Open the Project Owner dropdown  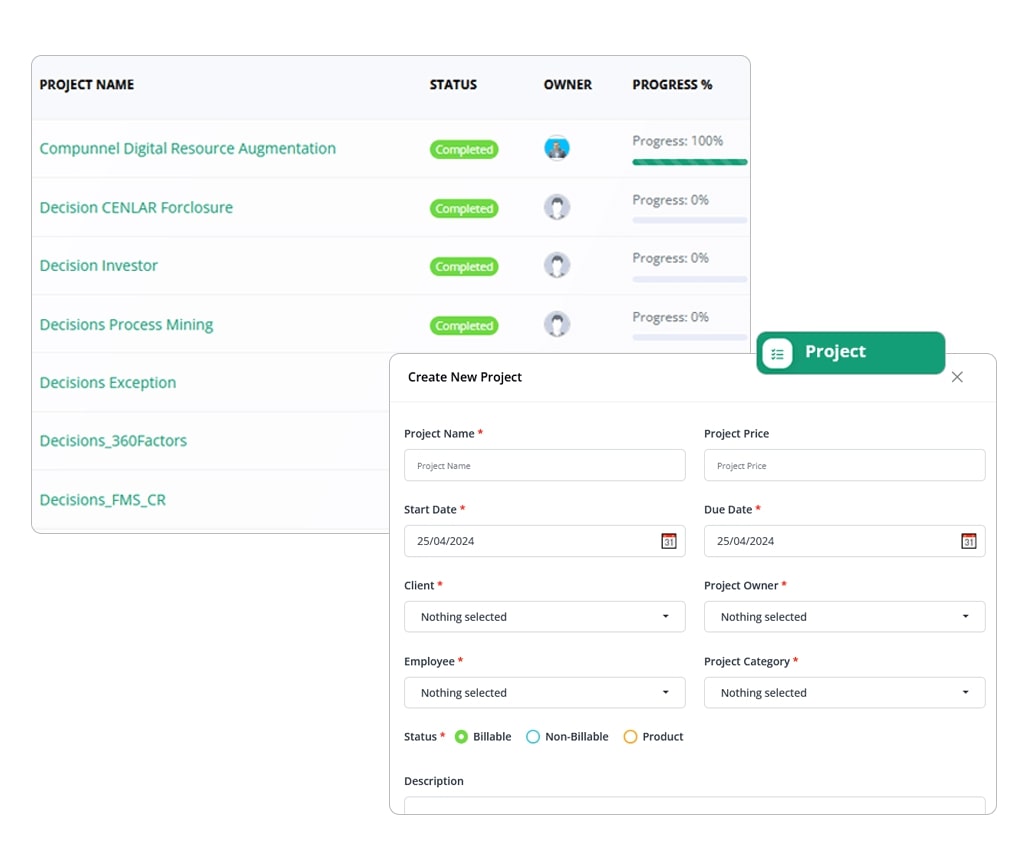[x=844, y=617]
